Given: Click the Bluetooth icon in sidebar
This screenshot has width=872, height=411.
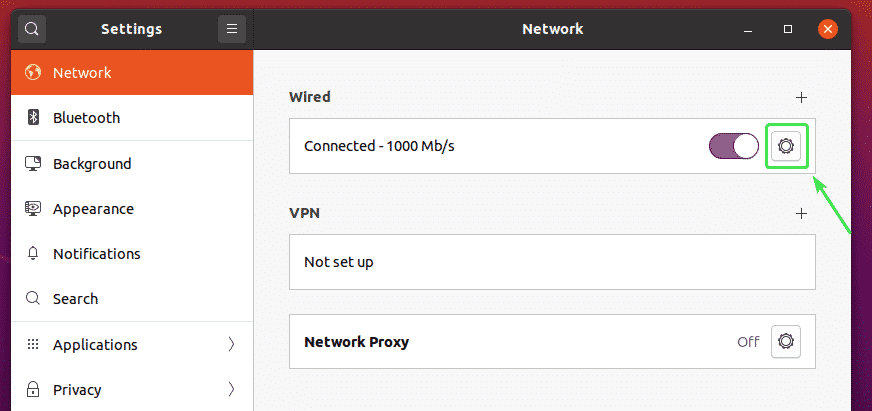Looking at the screenshot, I should coord(33,118).
